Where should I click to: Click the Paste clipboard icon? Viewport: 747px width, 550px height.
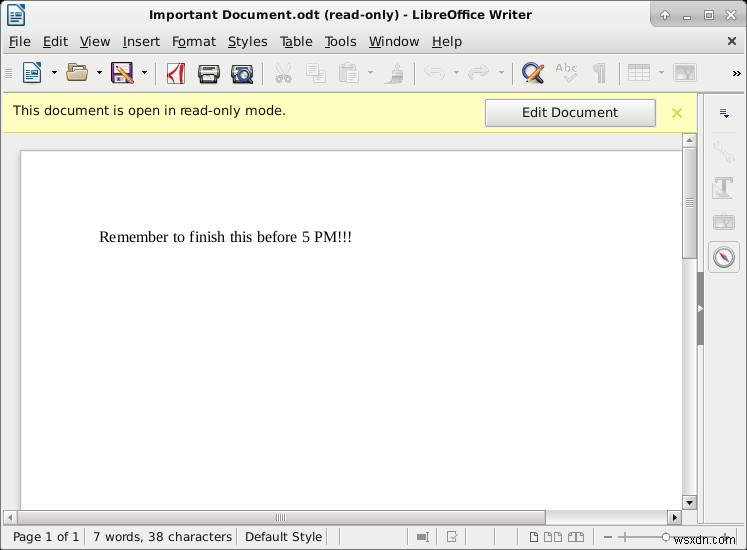coord(349,73)
